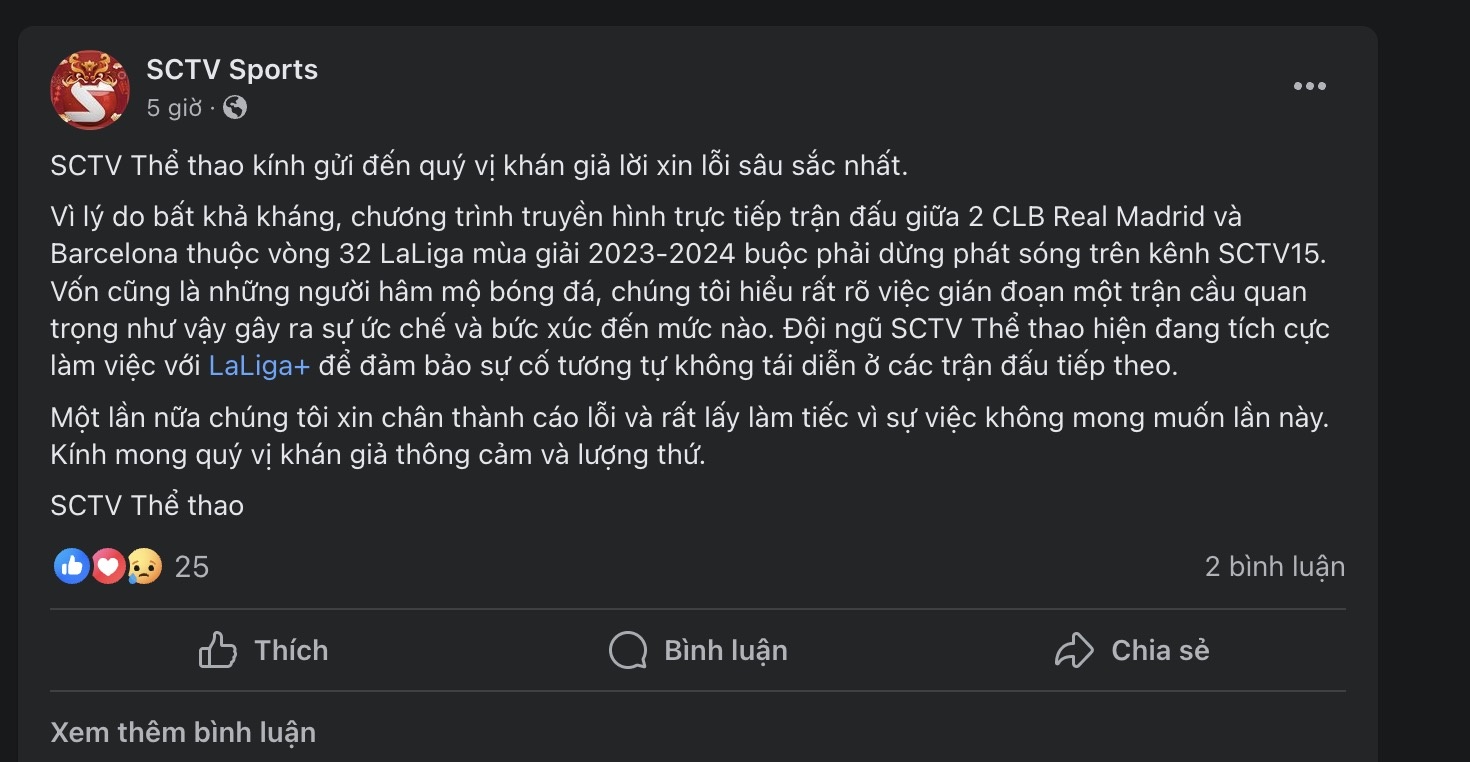Open the post options three-dot menu
Image resolution: width=1470 pixels, height=762 pixels.
(x=1310, y=86)
